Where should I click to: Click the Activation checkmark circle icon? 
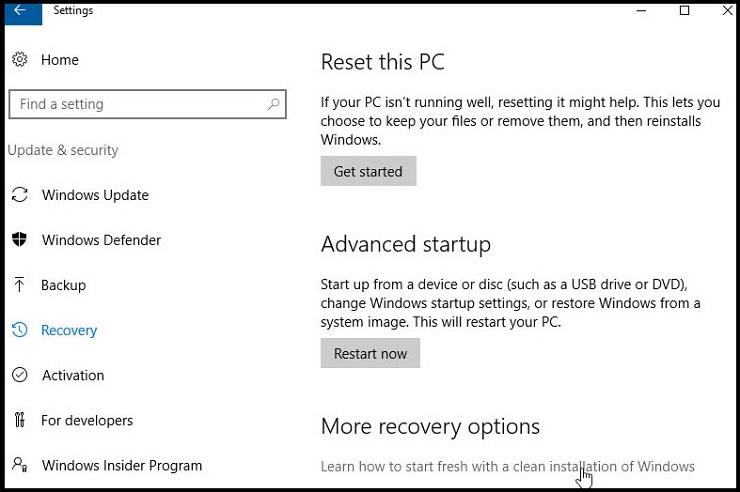20,375
